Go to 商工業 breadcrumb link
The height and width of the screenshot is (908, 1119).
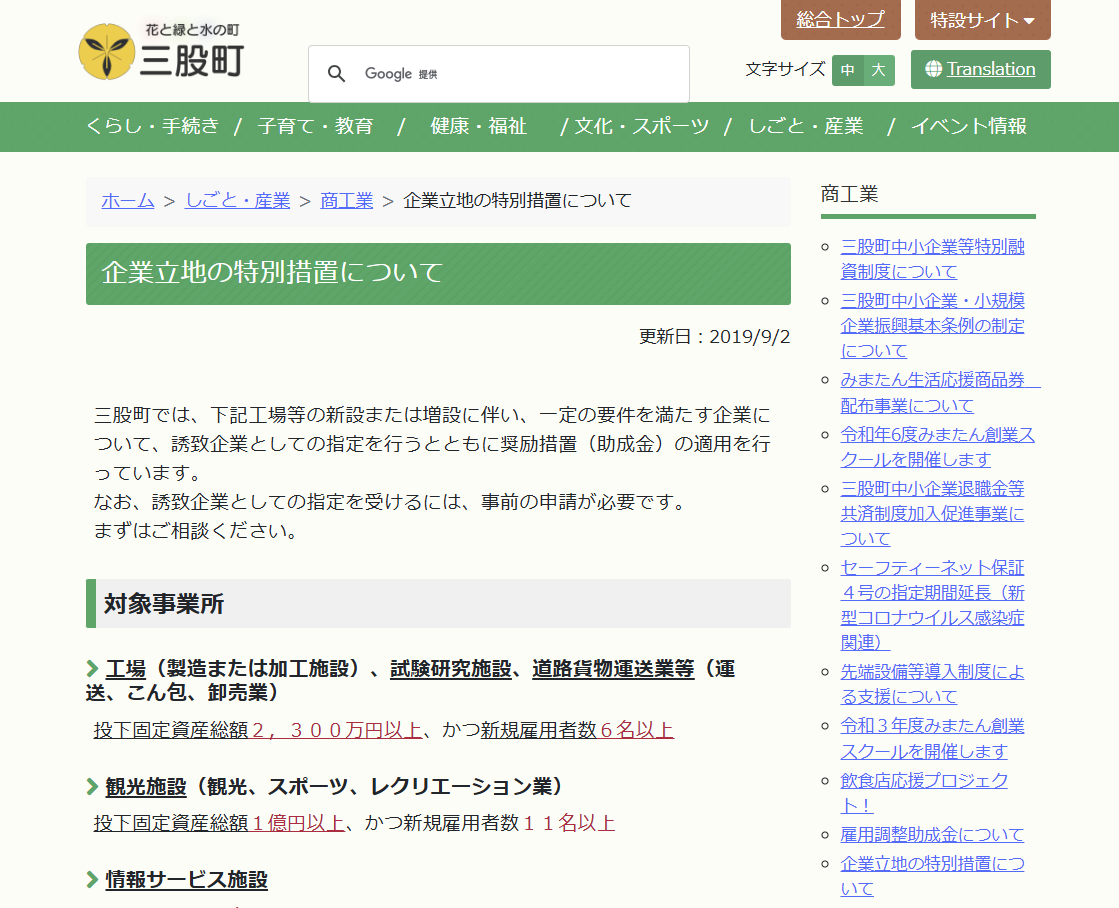pos(347,201)
